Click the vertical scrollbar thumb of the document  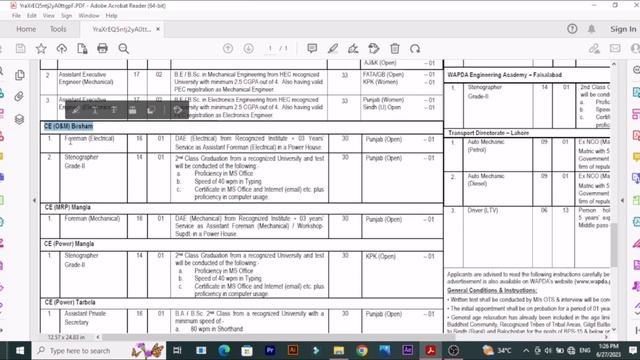point(613,245)
